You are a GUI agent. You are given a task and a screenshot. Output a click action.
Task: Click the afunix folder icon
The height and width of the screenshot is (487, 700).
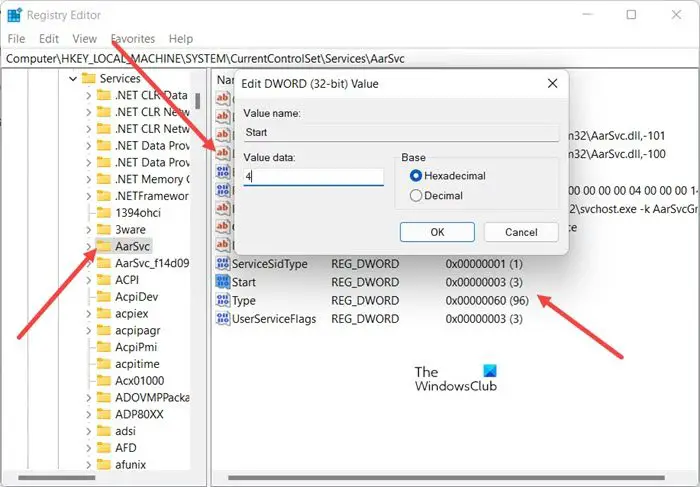point(104,465)
